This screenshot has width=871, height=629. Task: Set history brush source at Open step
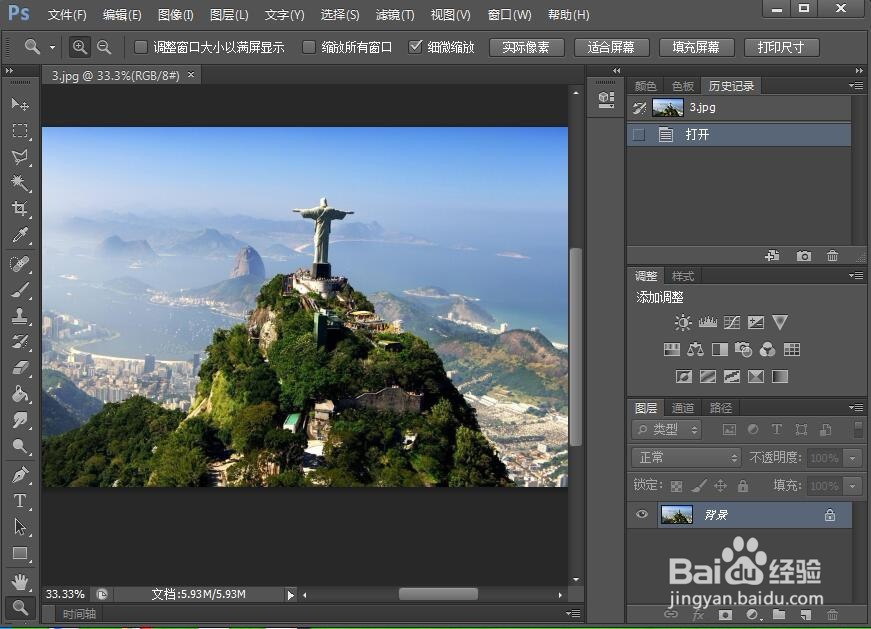click(639, 134)
